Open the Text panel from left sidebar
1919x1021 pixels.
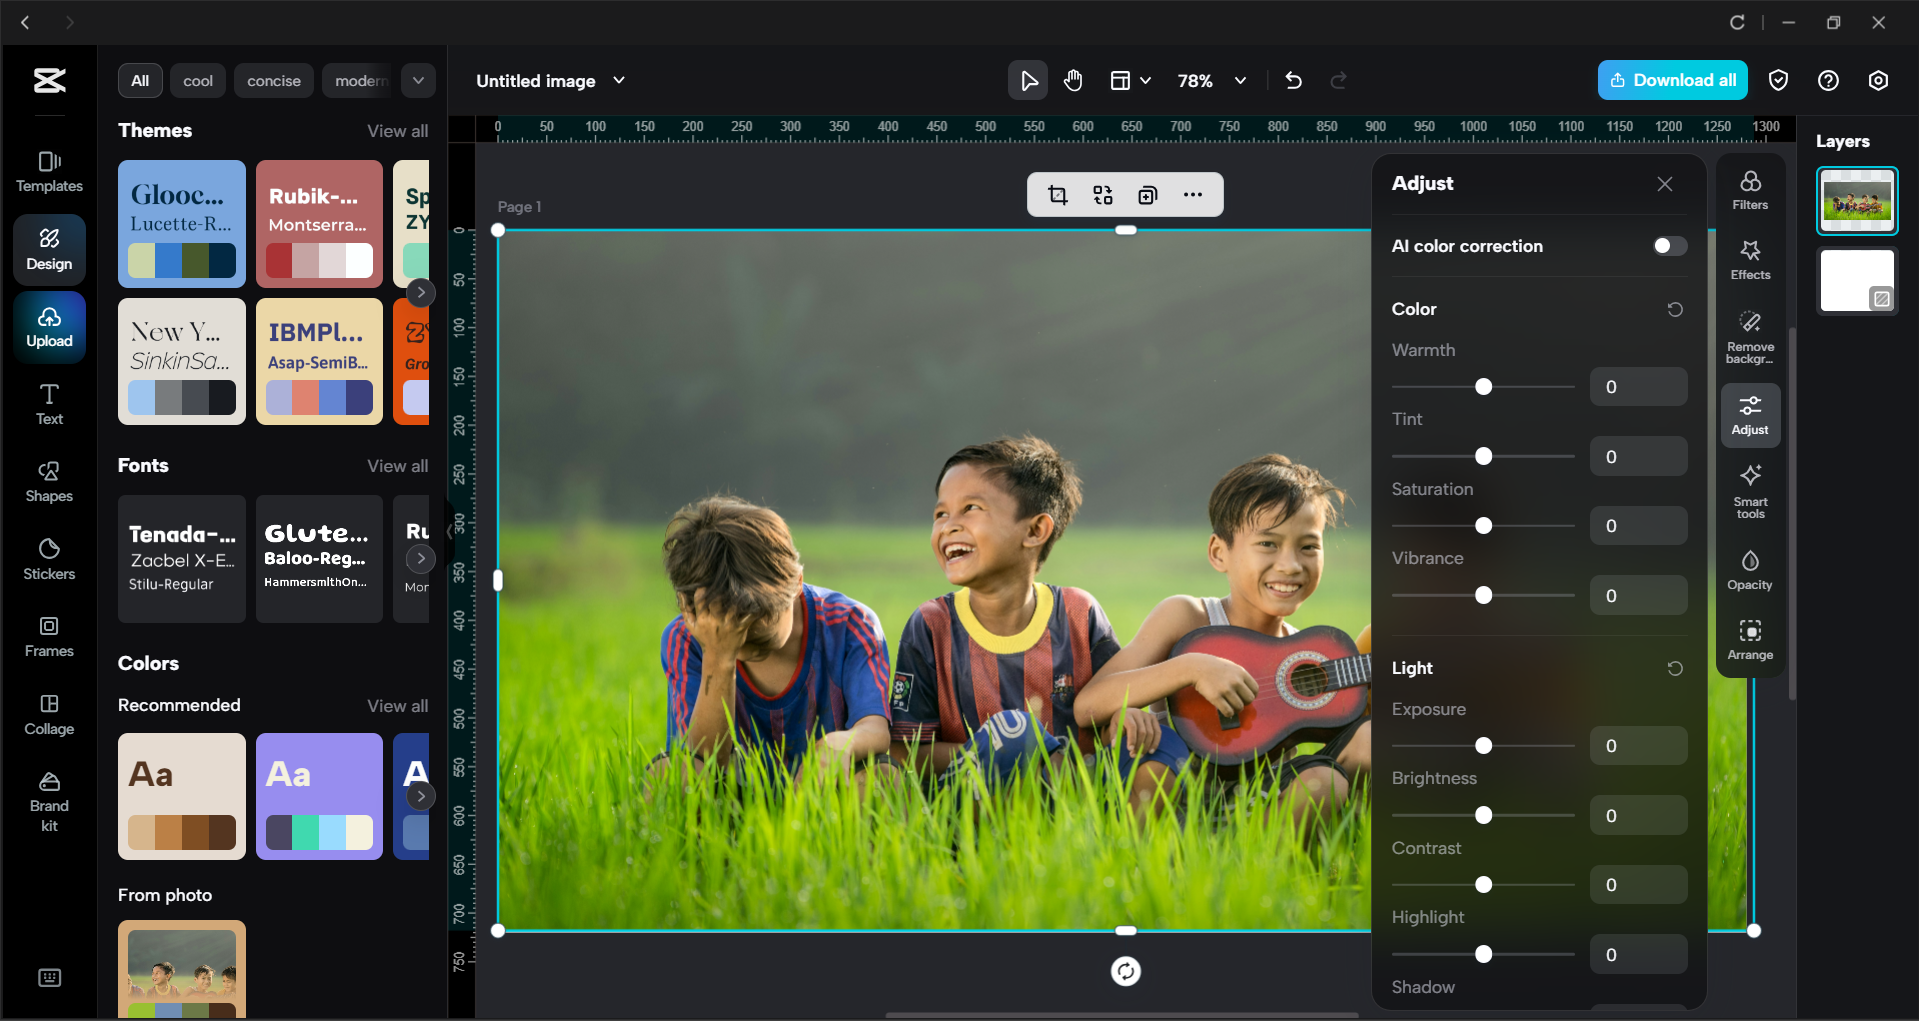[48, 403]
